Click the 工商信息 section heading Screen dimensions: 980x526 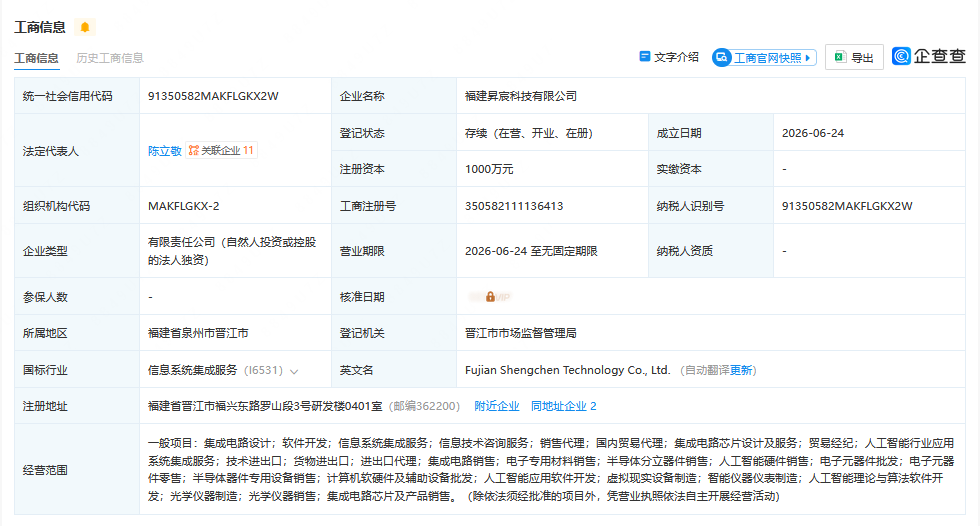40,27
